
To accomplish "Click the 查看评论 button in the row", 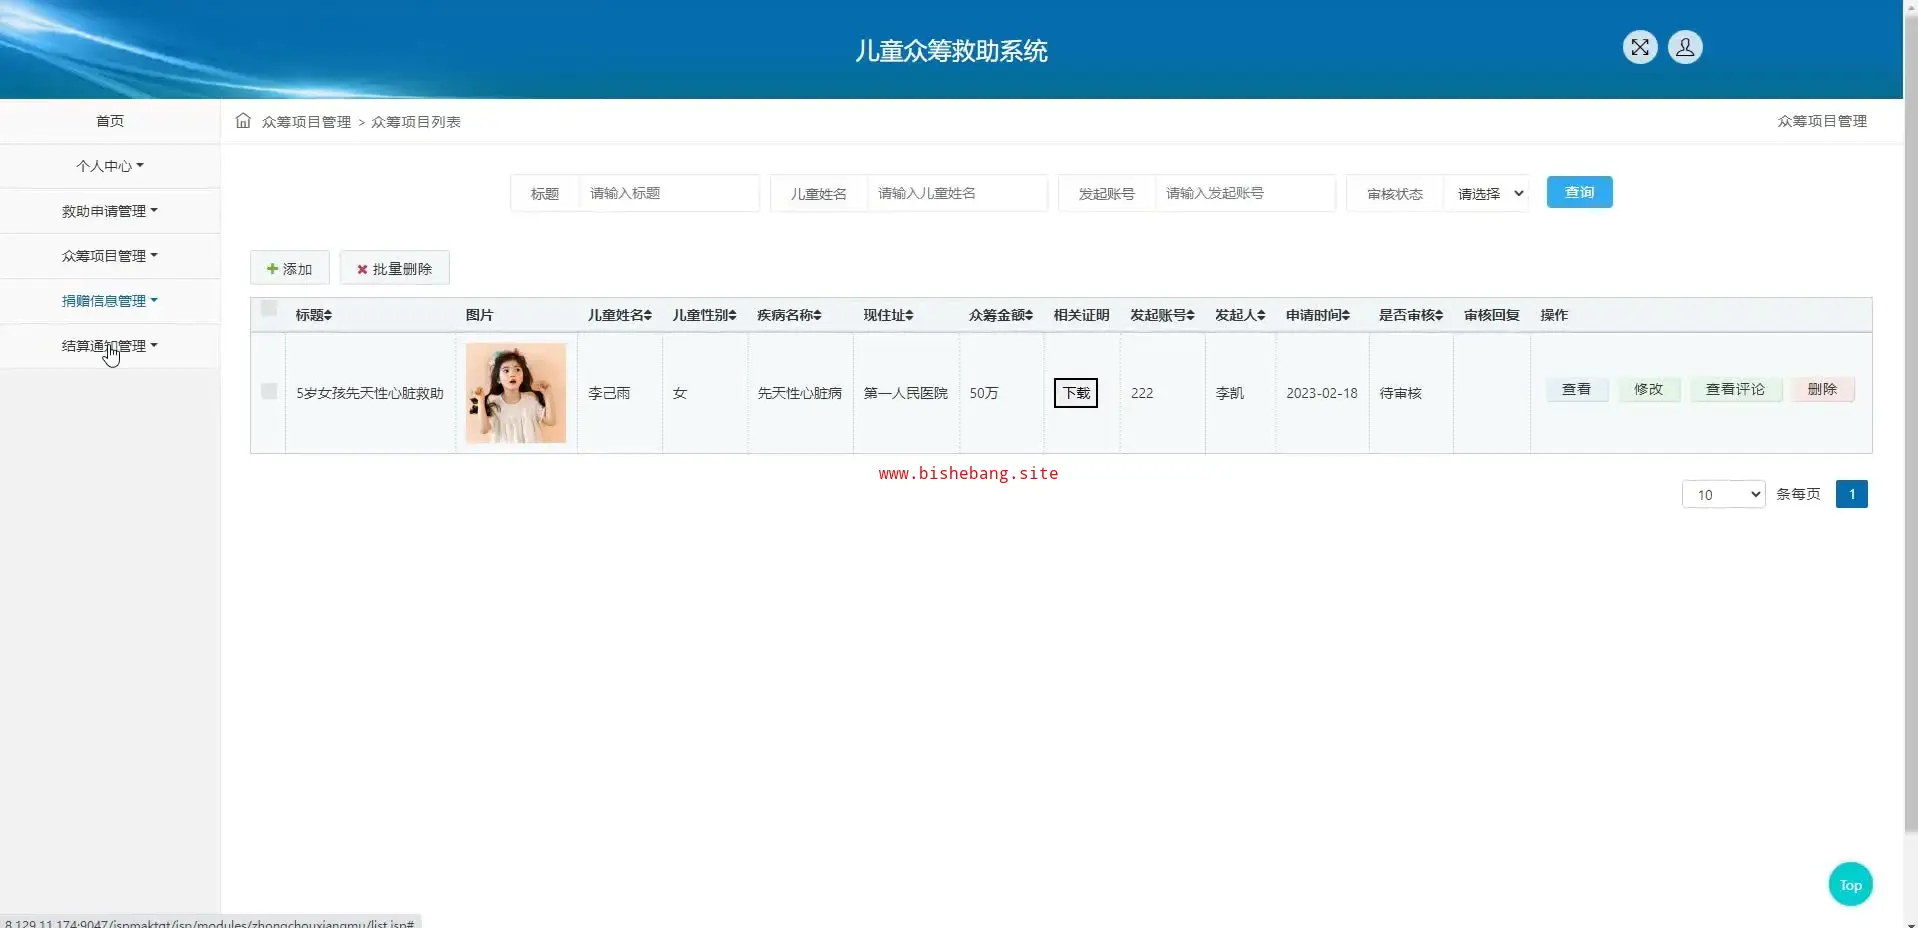I will pos(1735,389).
